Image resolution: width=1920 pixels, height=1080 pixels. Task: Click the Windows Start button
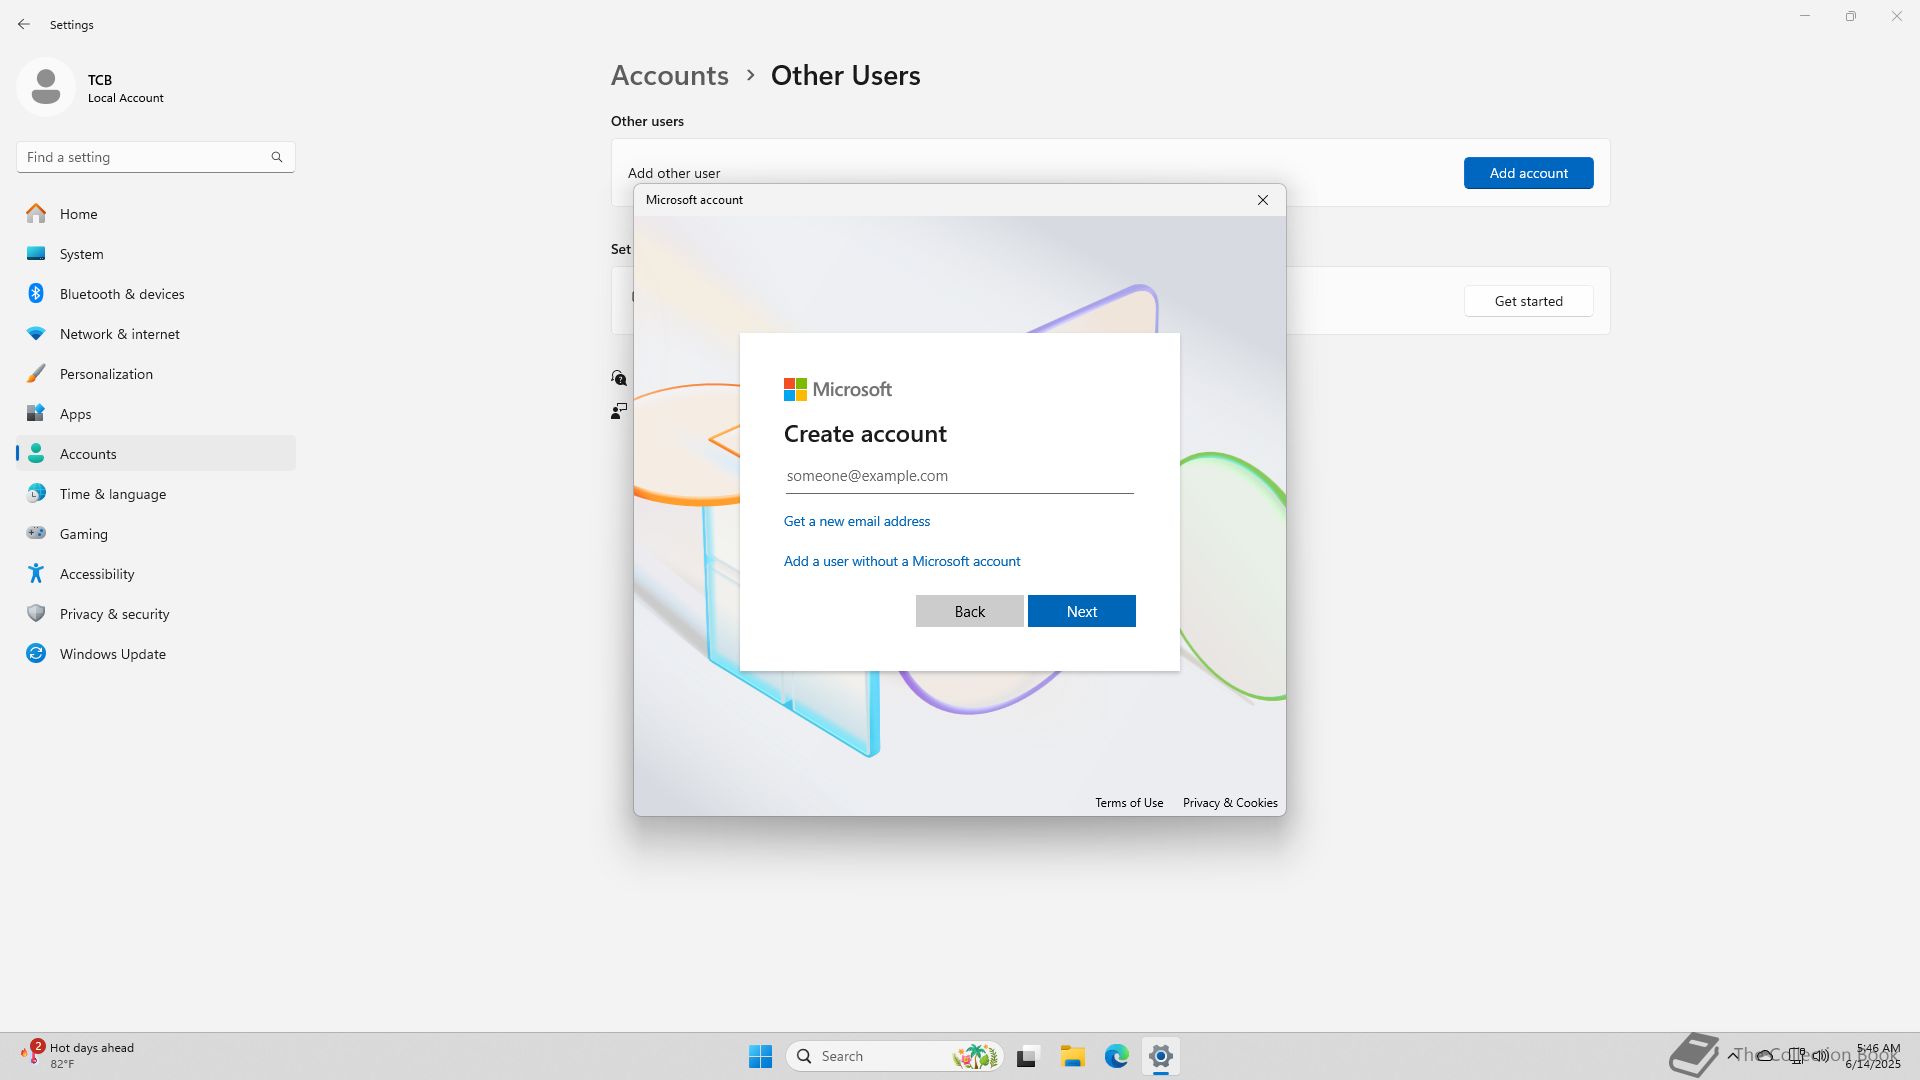pyautogui.click(x=760, y=1056)
